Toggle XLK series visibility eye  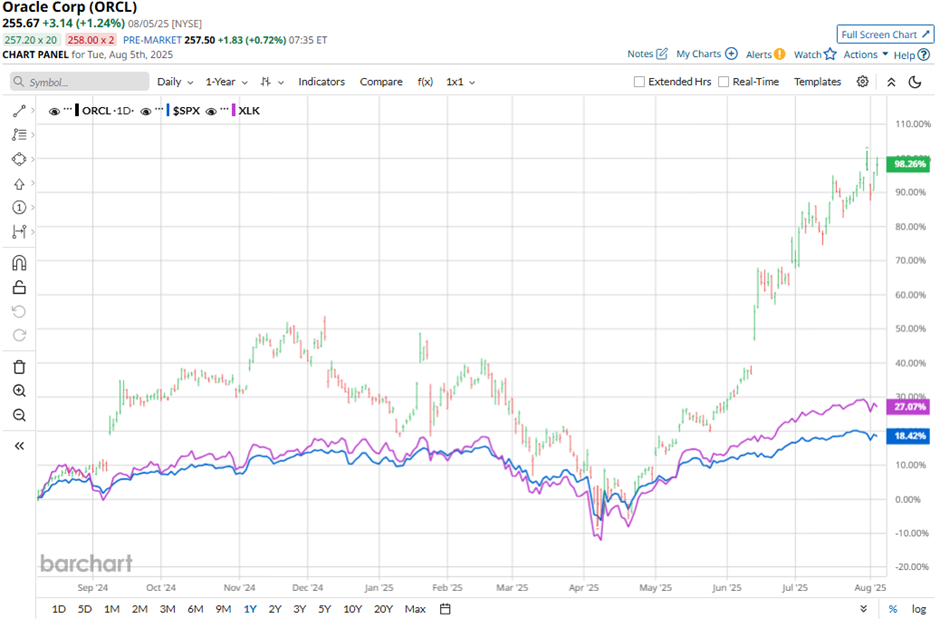tap(211, 111)
